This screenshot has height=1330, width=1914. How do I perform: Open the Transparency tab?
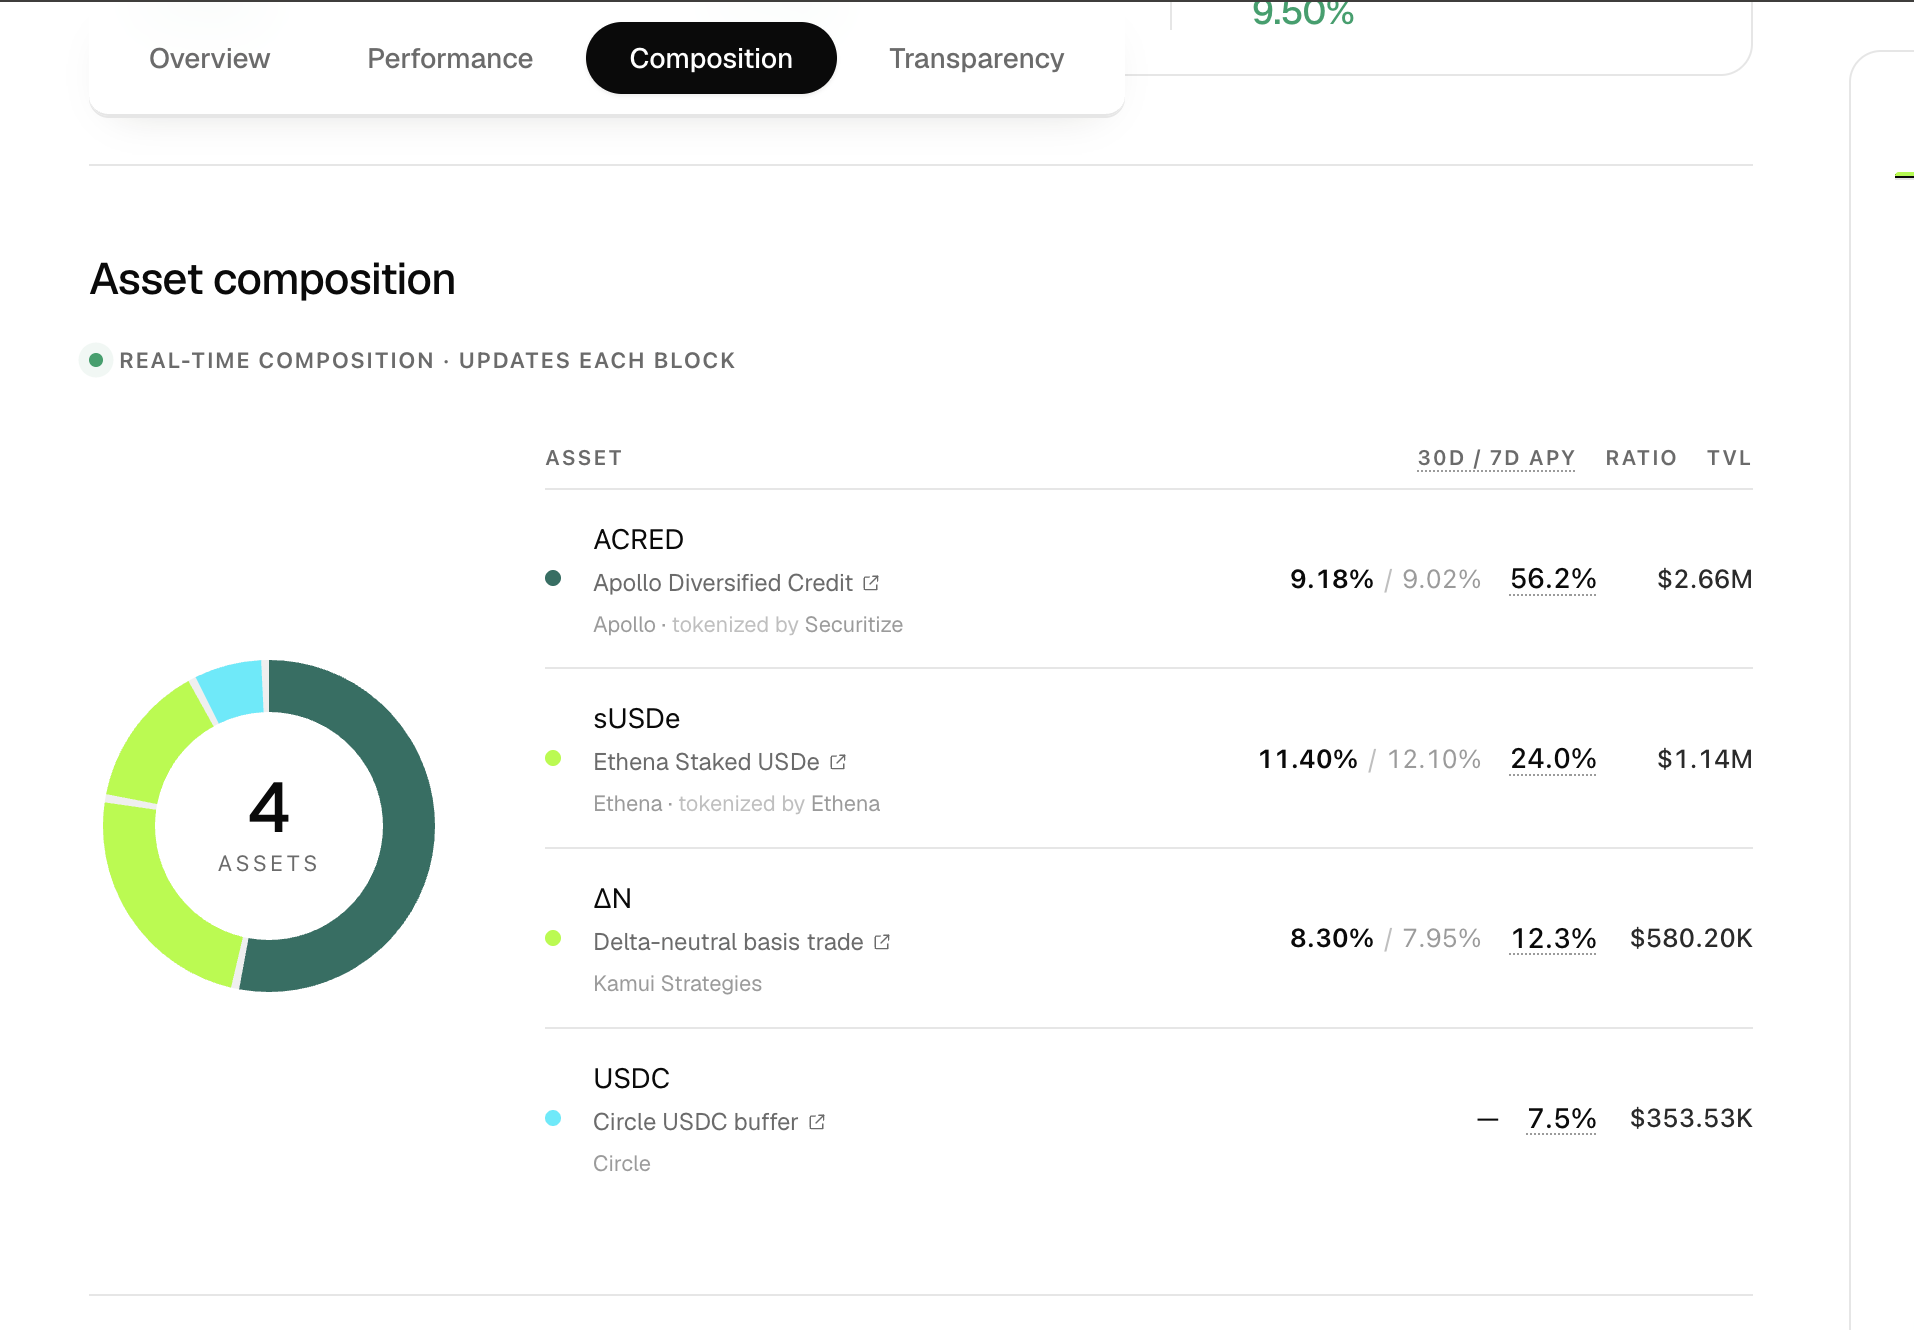click(976, 58)
